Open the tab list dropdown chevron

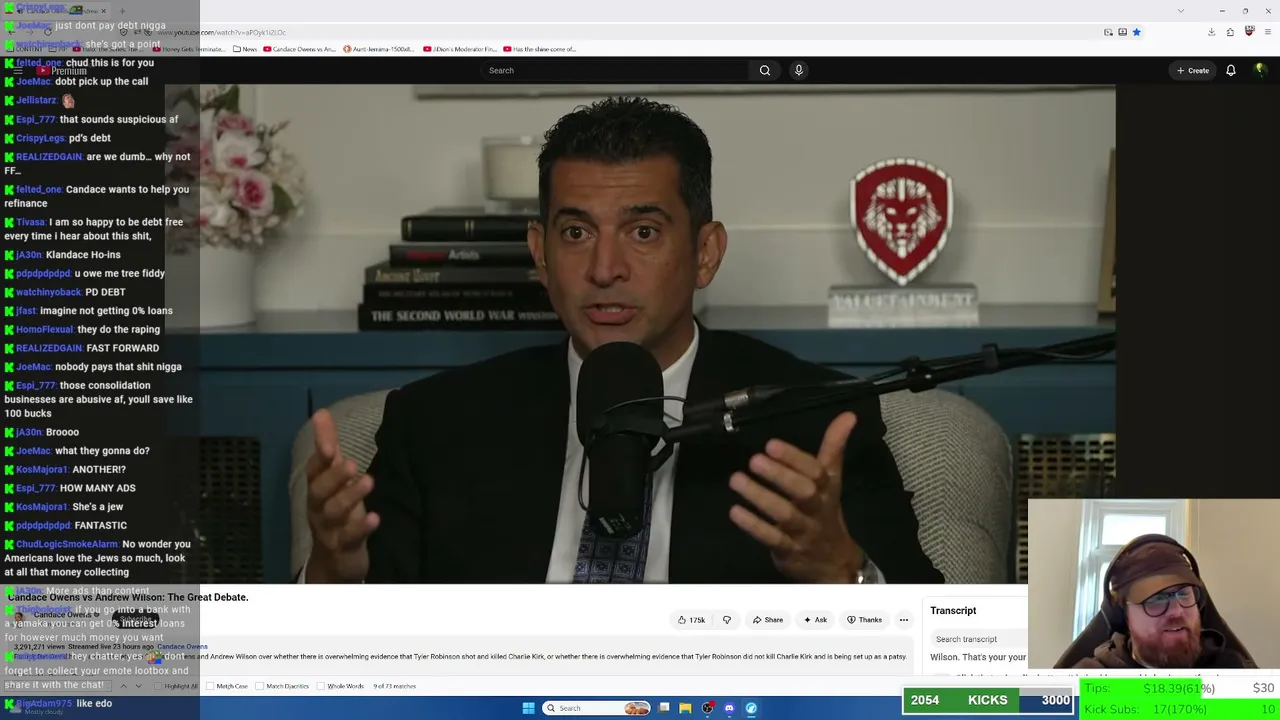click(x=1181, y=11)
